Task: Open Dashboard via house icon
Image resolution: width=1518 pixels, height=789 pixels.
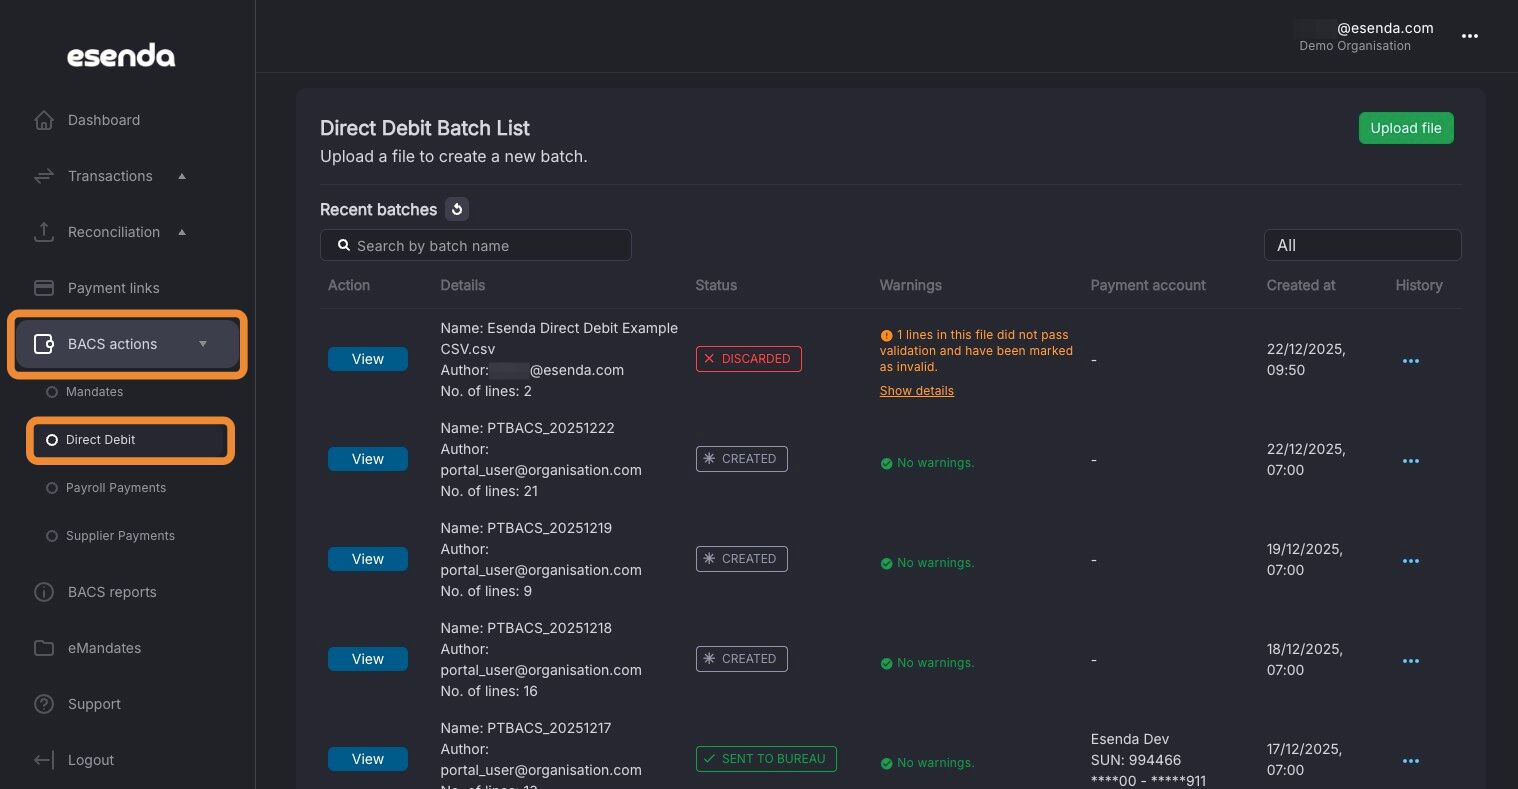Action: click(44, 120)
